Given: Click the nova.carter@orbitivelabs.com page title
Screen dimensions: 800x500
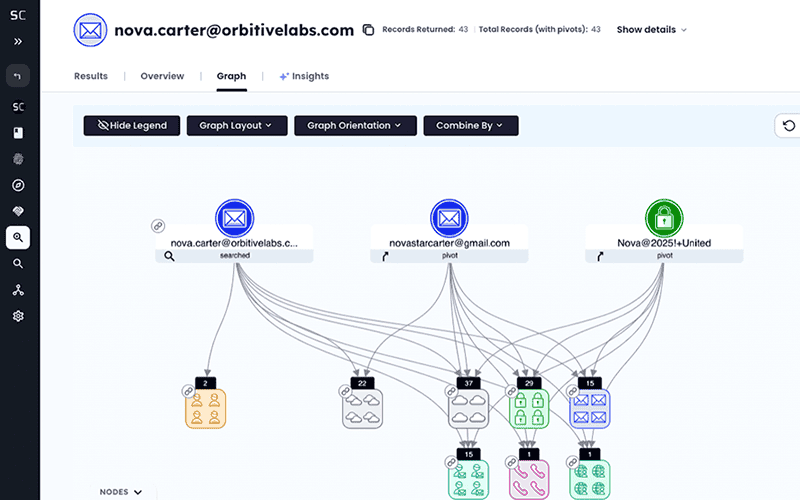Looking at the screenshot, I should pos(234,30).
